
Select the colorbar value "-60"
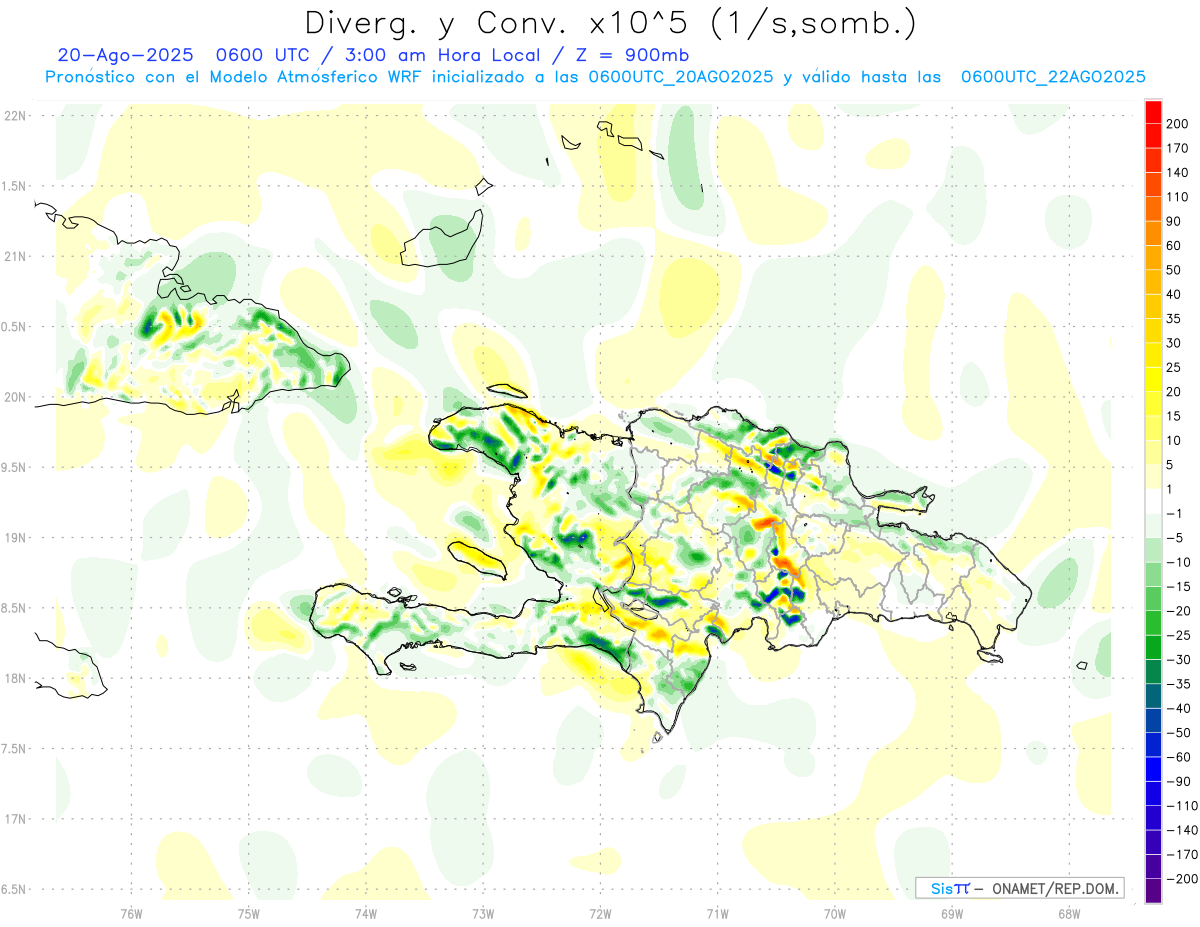(x=1178, y=757)
